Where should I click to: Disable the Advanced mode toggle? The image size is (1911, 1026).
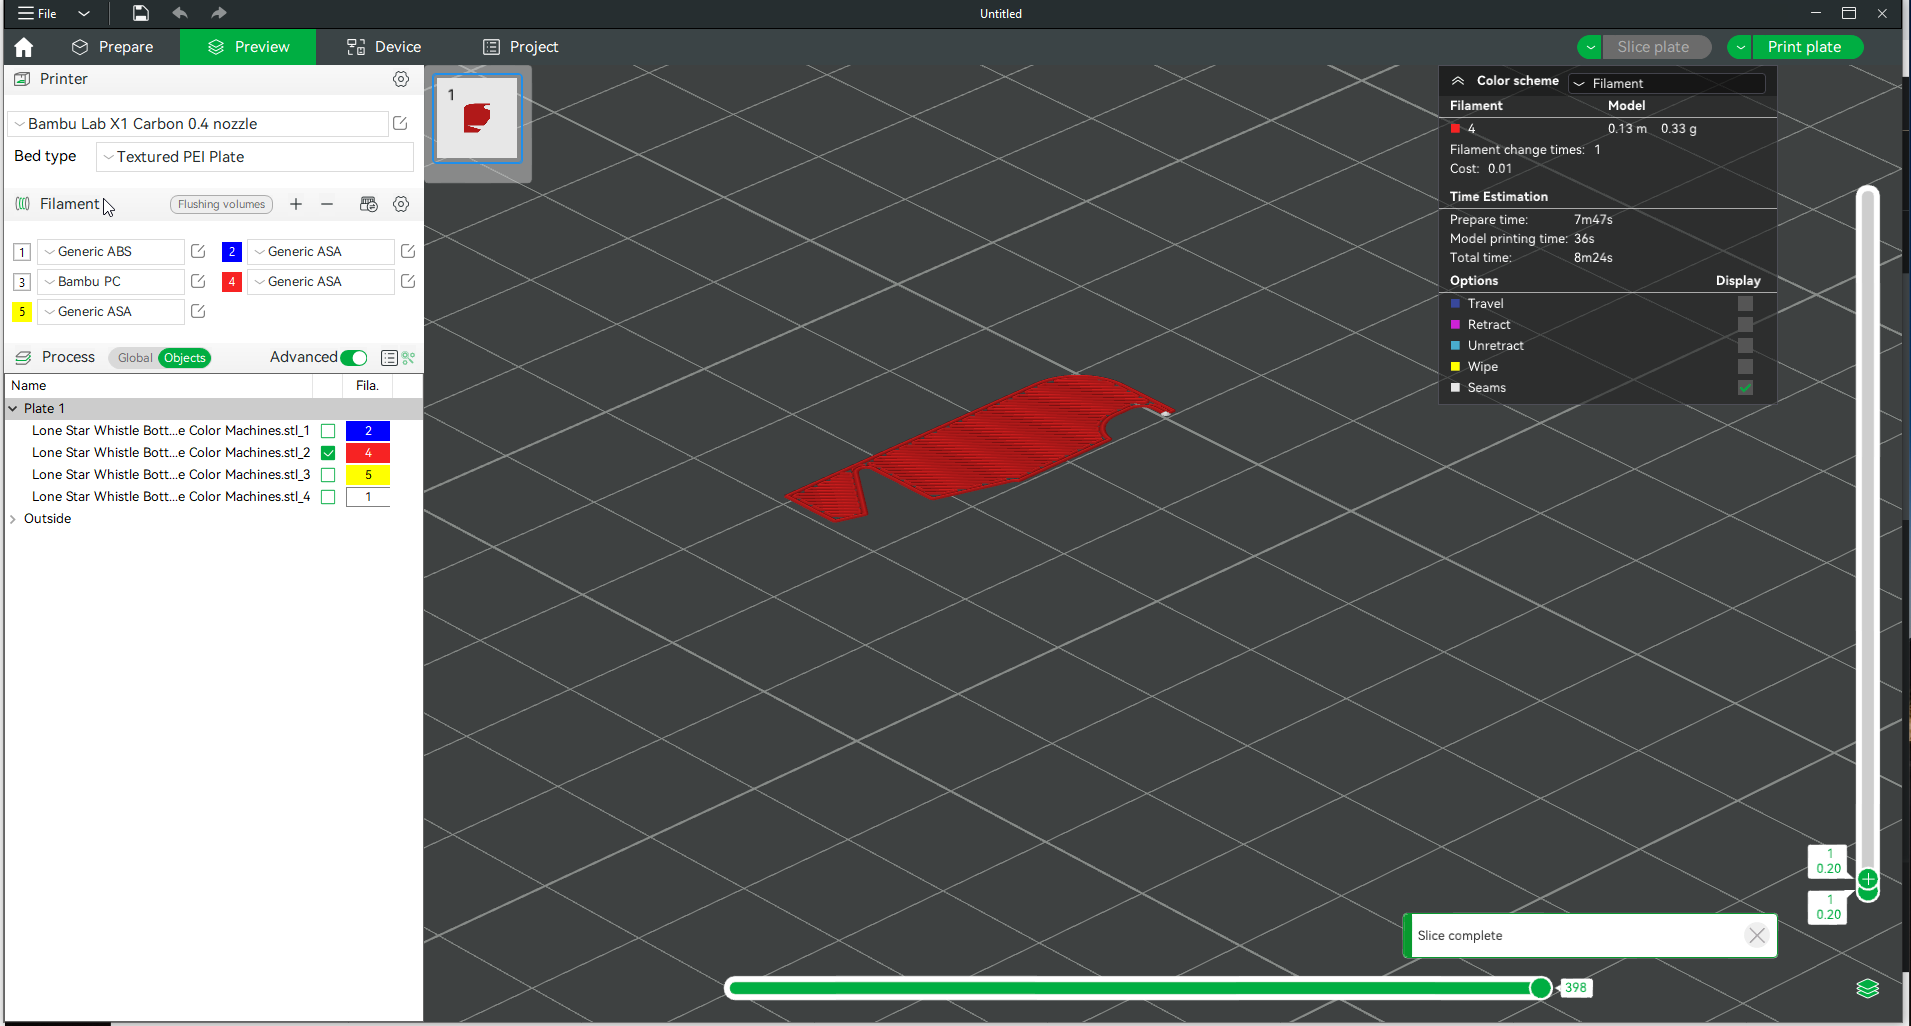[x=354, y=358]
